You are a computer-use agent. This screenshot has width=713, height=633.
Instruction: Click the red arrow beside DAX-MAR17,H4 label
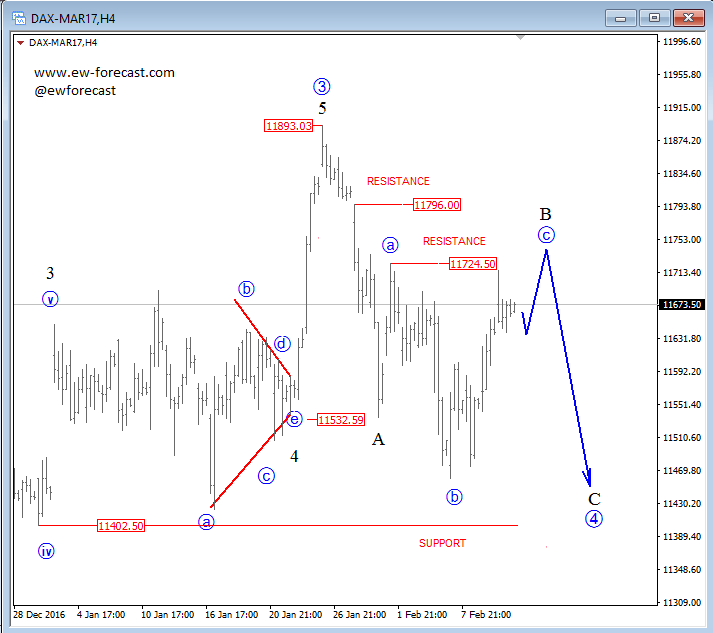click(x=20, y=42)
